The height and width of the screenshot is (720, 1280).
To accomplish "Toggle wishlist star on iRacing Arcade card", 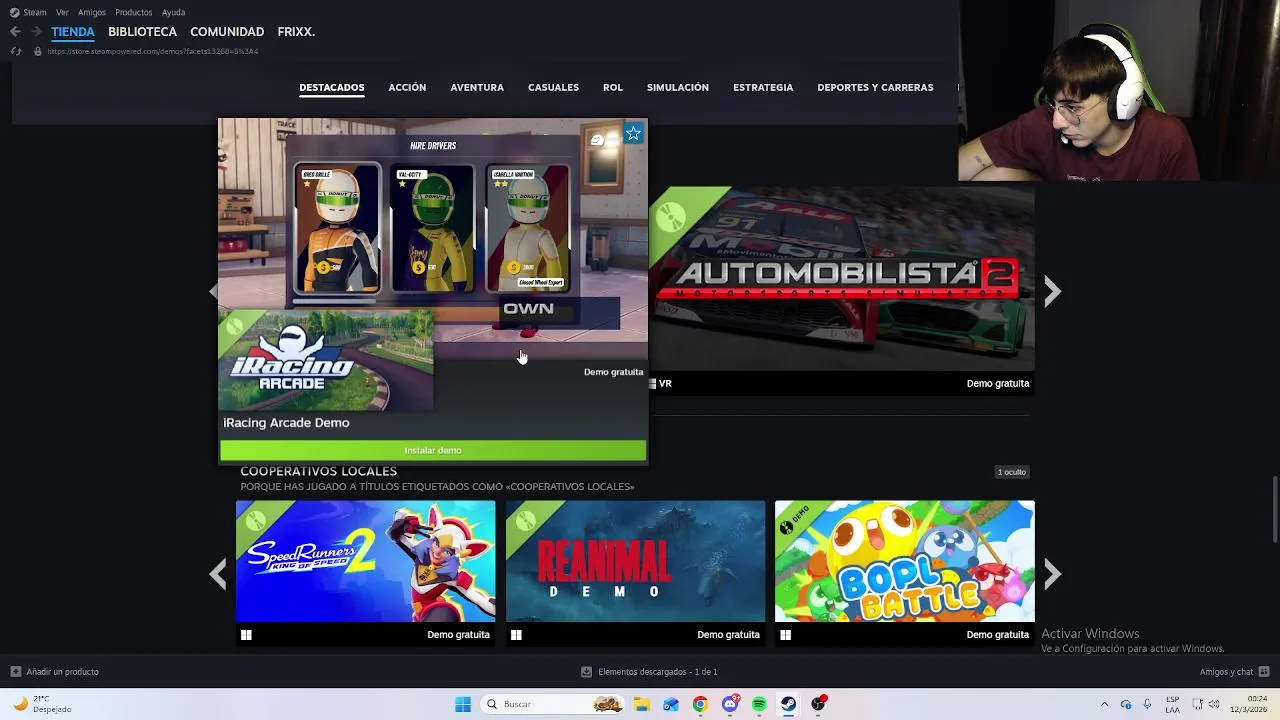I will (x=633, y=133).
